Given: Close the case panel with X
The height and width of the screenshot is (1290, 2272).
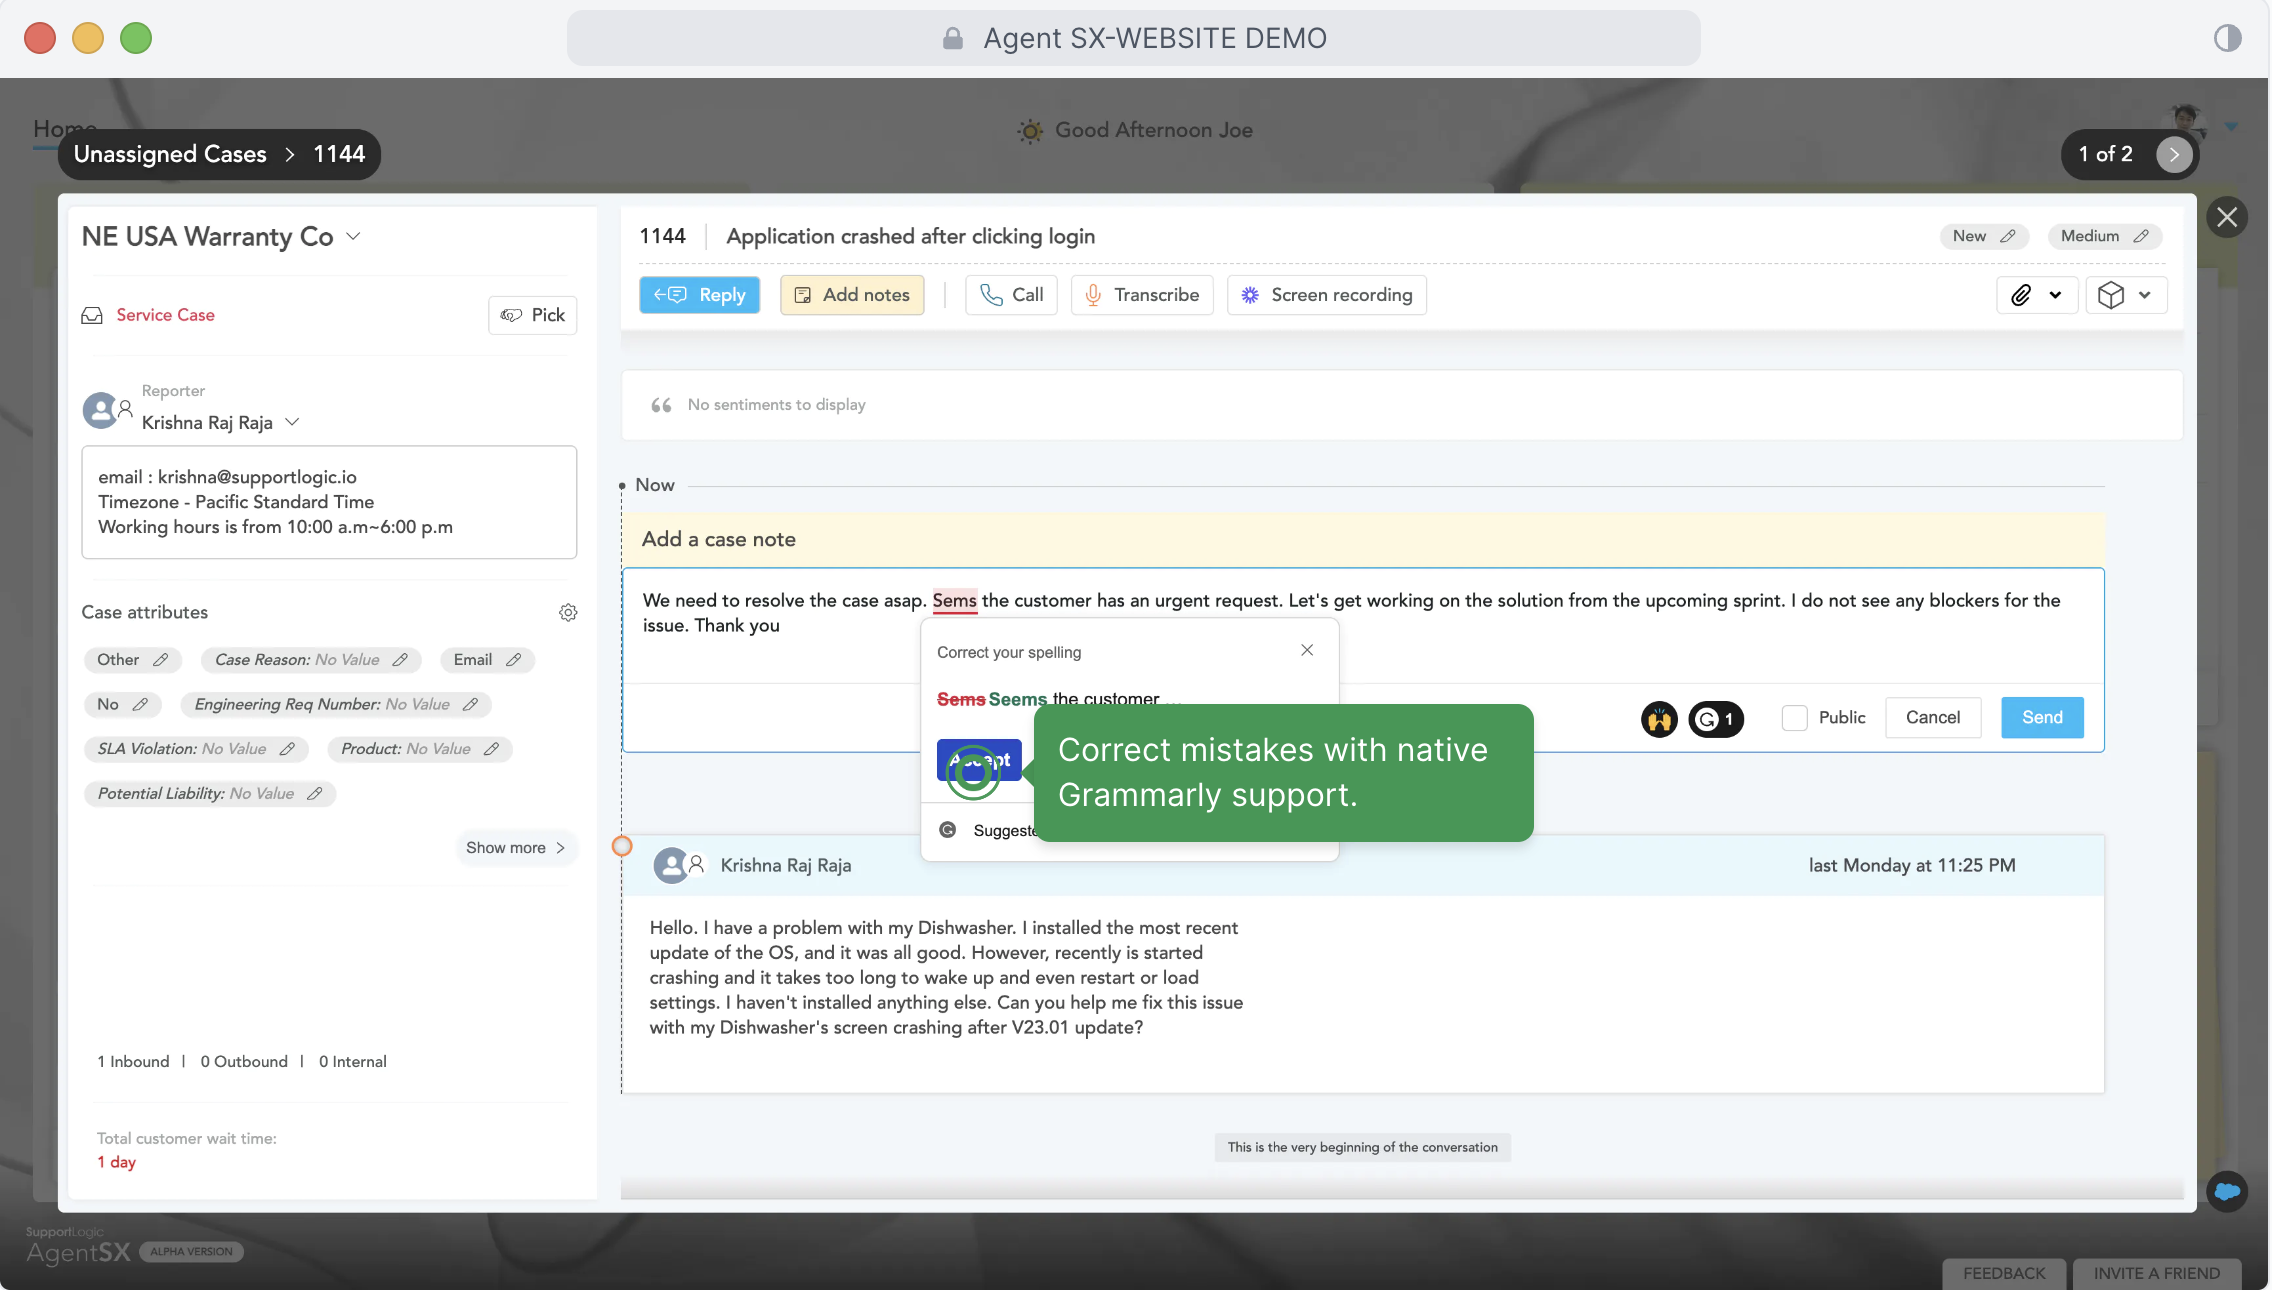Looking at the screenshot, I should click(x=2227, y=217).
